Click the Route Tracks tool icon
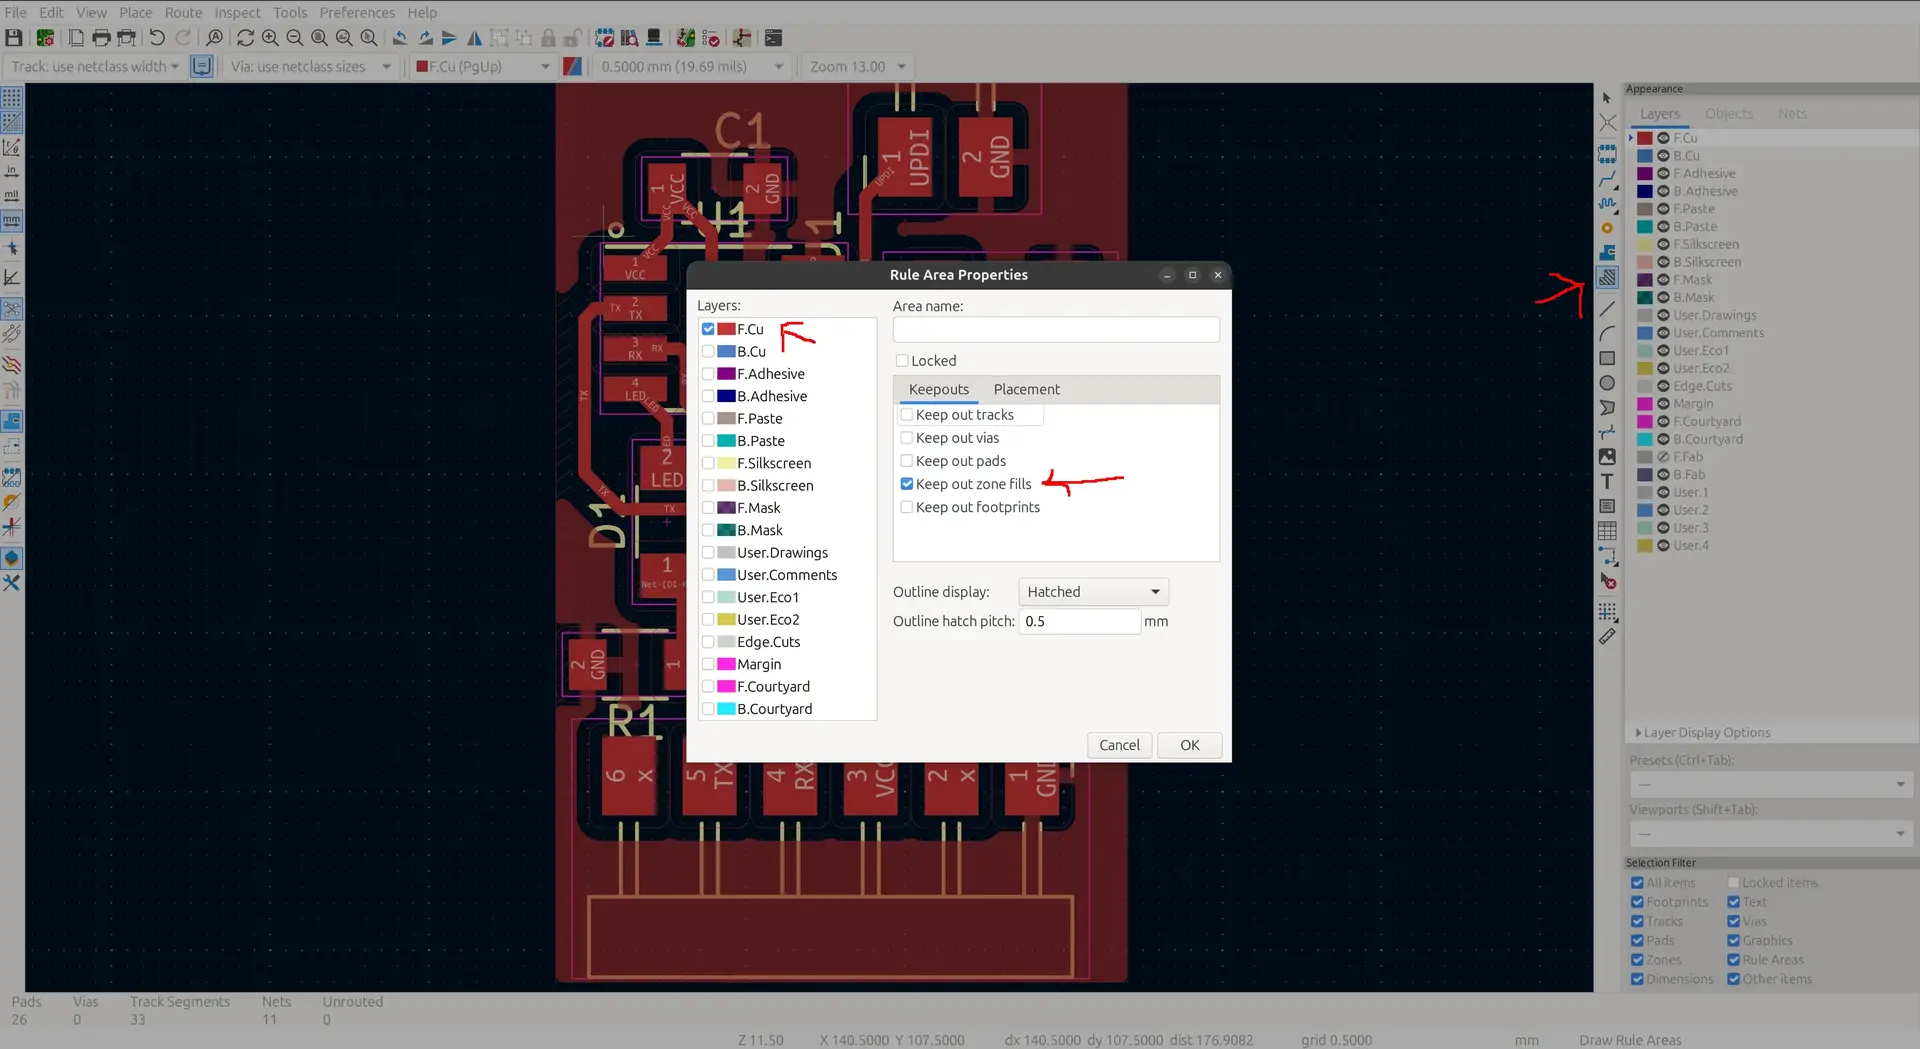 coord(1607,179)
